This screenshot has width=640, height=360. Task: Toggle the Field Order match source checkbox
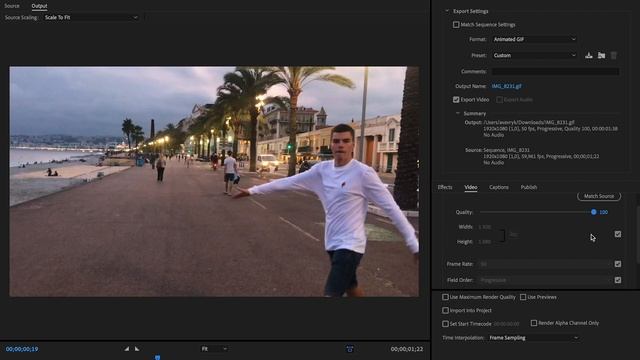tap(618, 280)
